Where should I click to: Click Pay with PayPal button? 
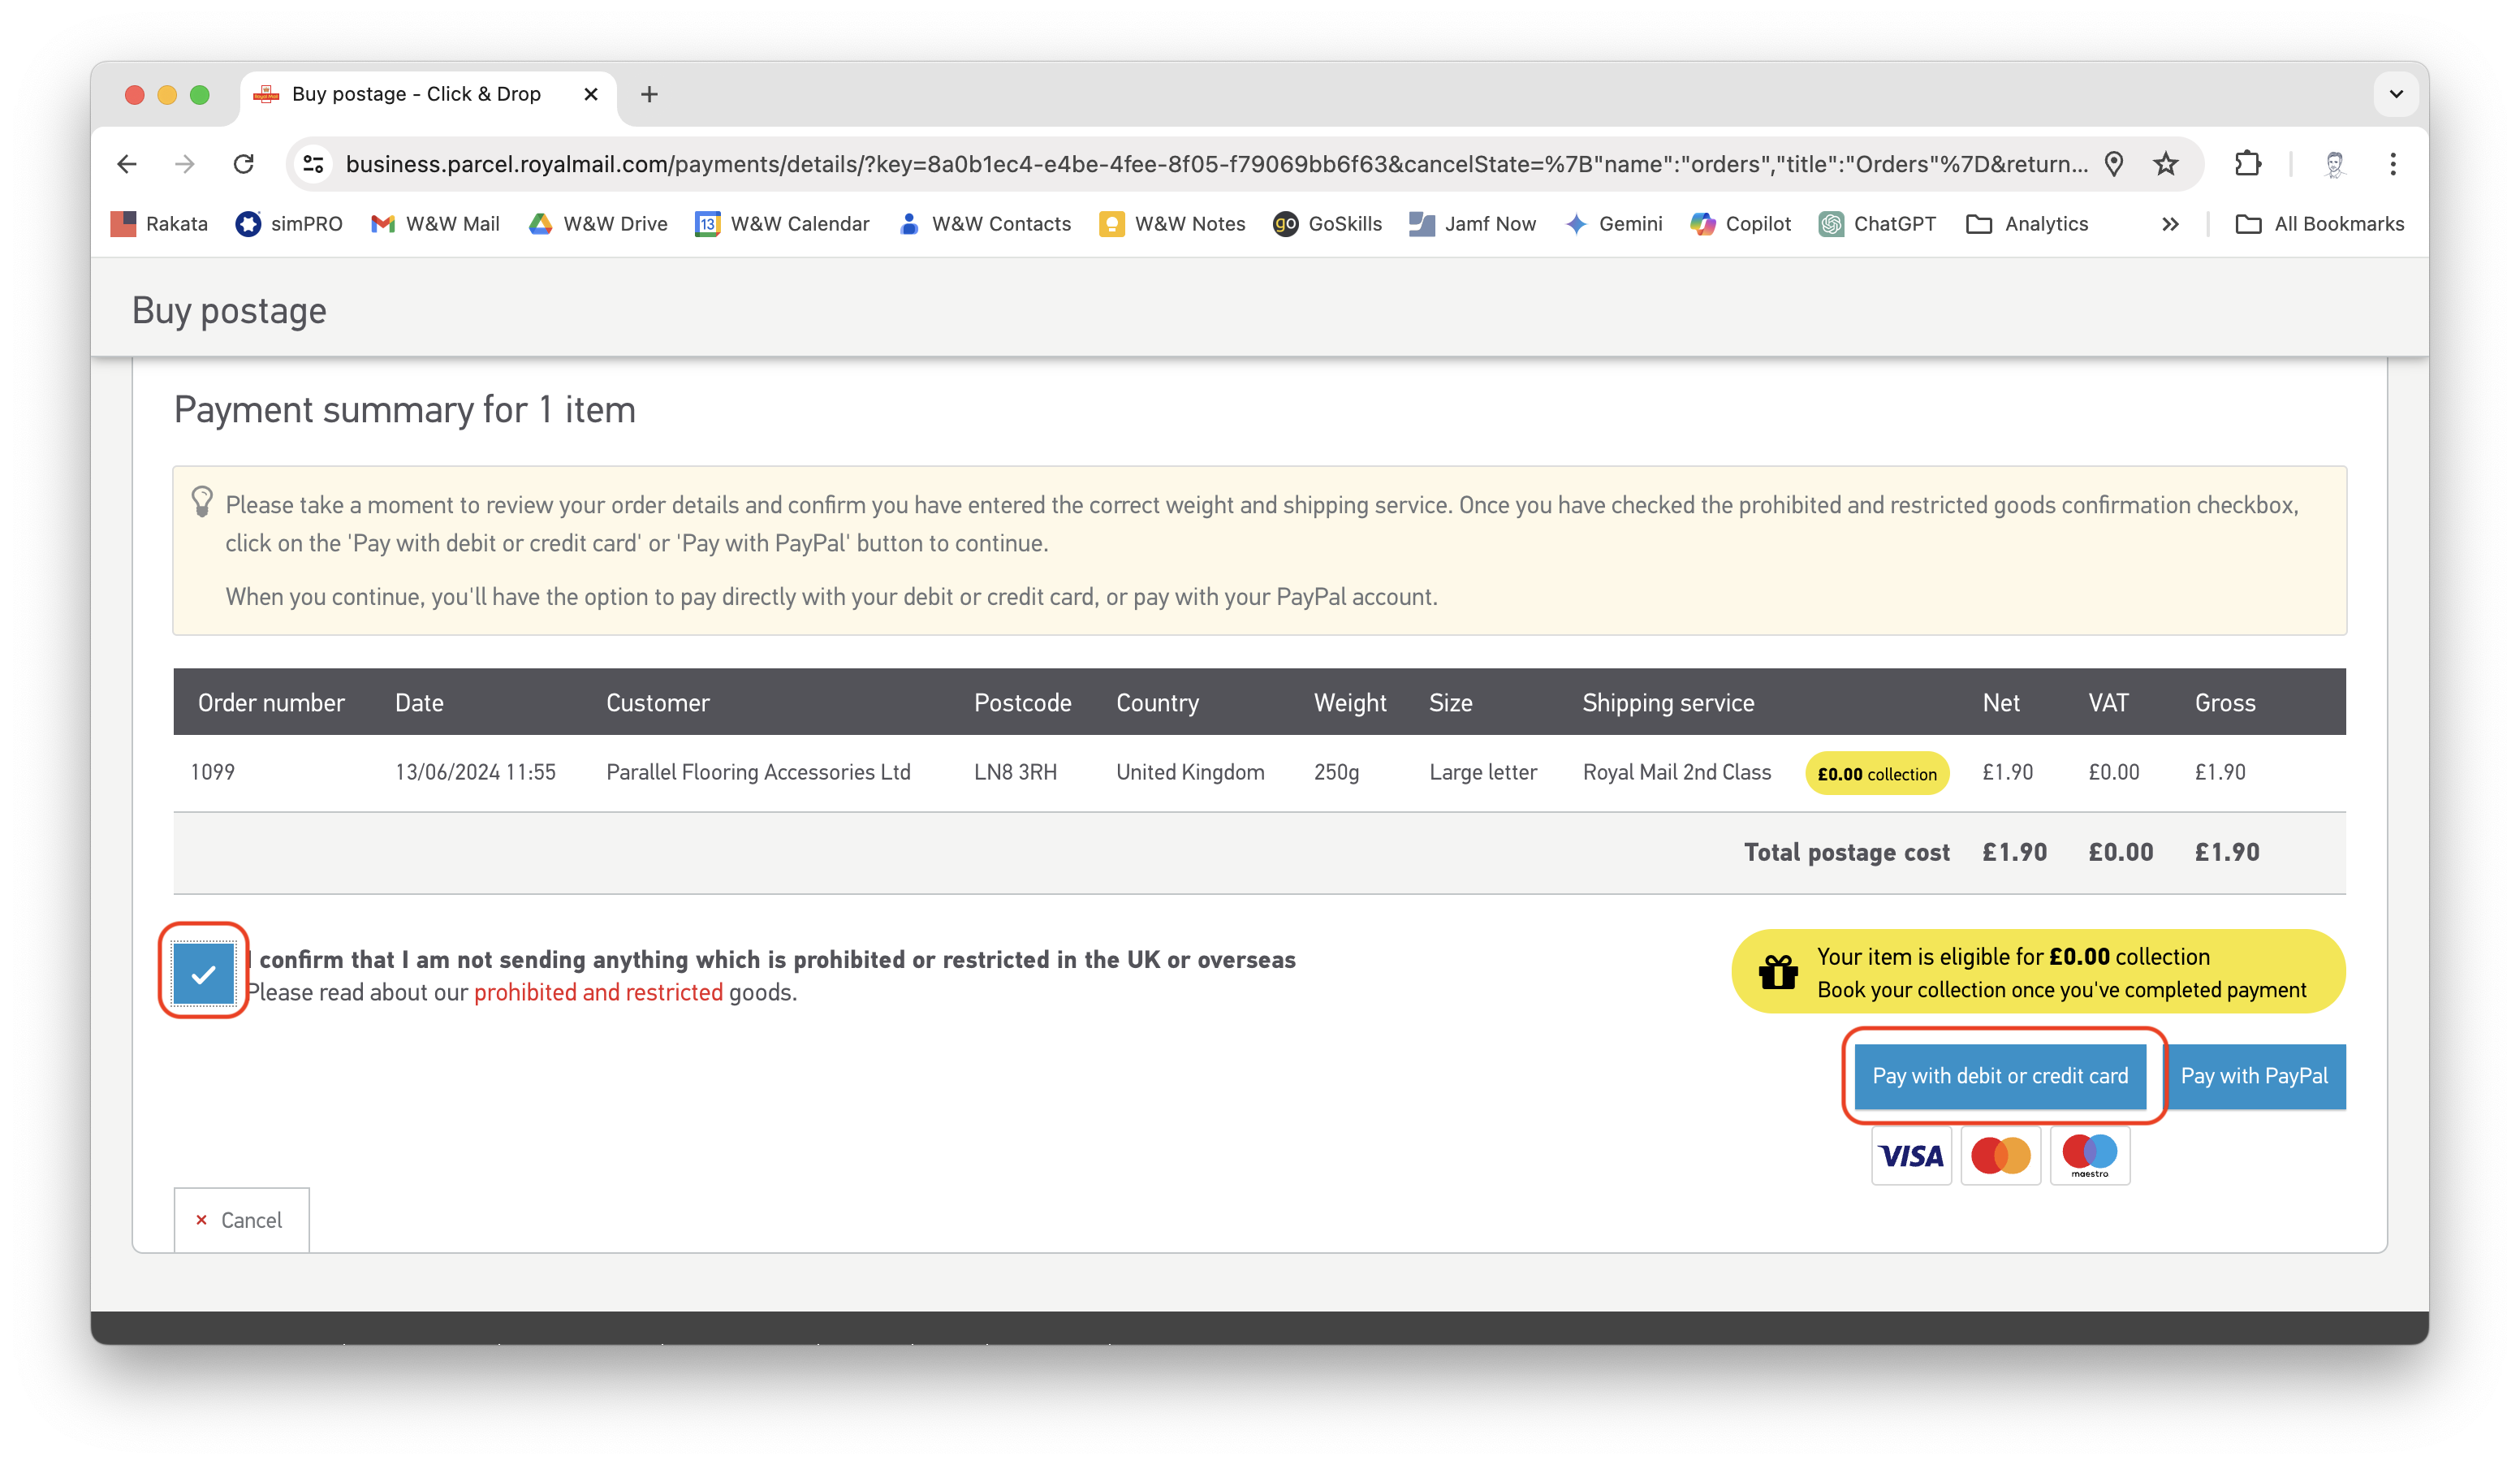(x=2253, y=1076)
